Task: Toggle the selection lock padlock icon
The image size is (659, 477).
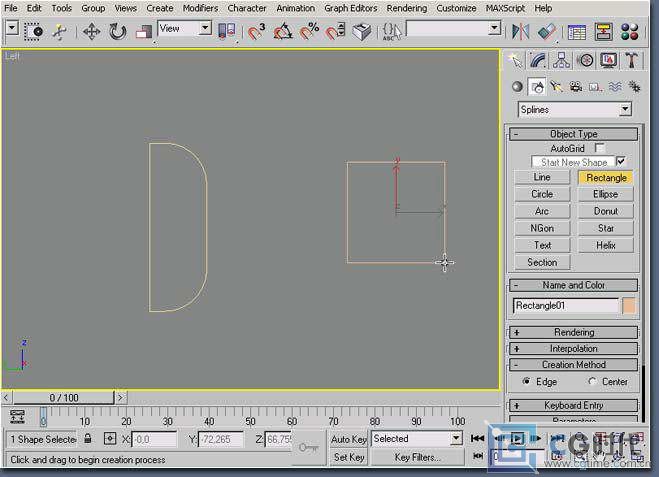Action: (87, 439)
